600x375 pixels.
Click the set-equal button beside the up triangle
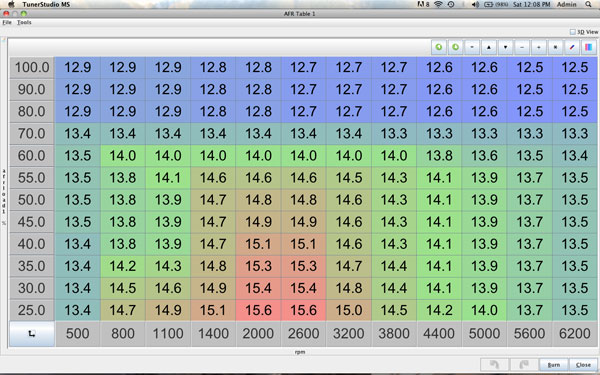[x=472, y=47]
